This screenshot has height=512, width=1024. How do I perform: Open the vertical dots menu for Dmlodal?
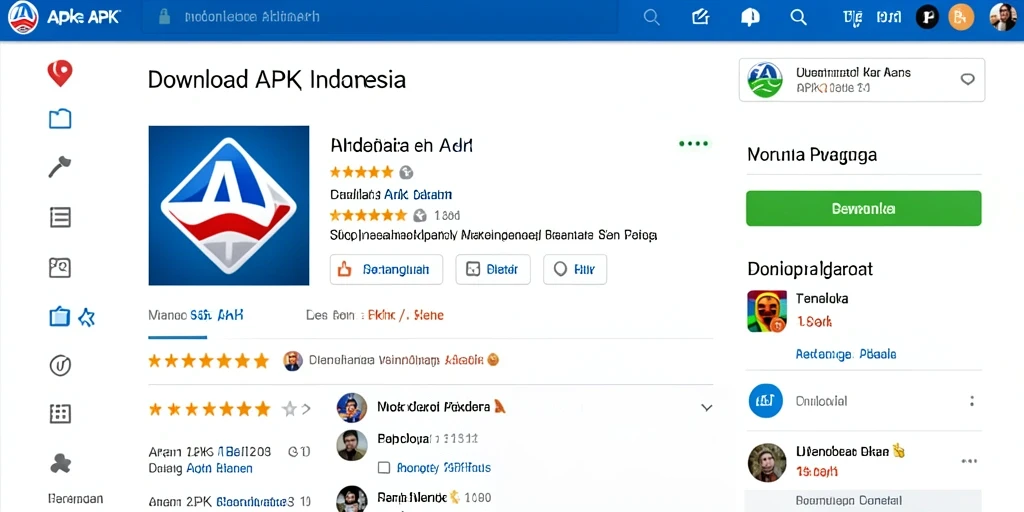972,401
